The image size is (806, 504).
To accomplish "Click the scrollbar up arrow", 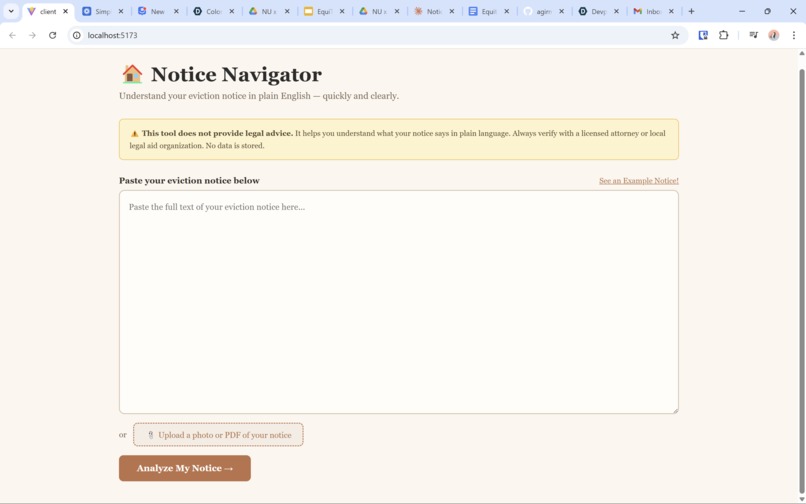I will pyautogui.click(x=801, y=53).
